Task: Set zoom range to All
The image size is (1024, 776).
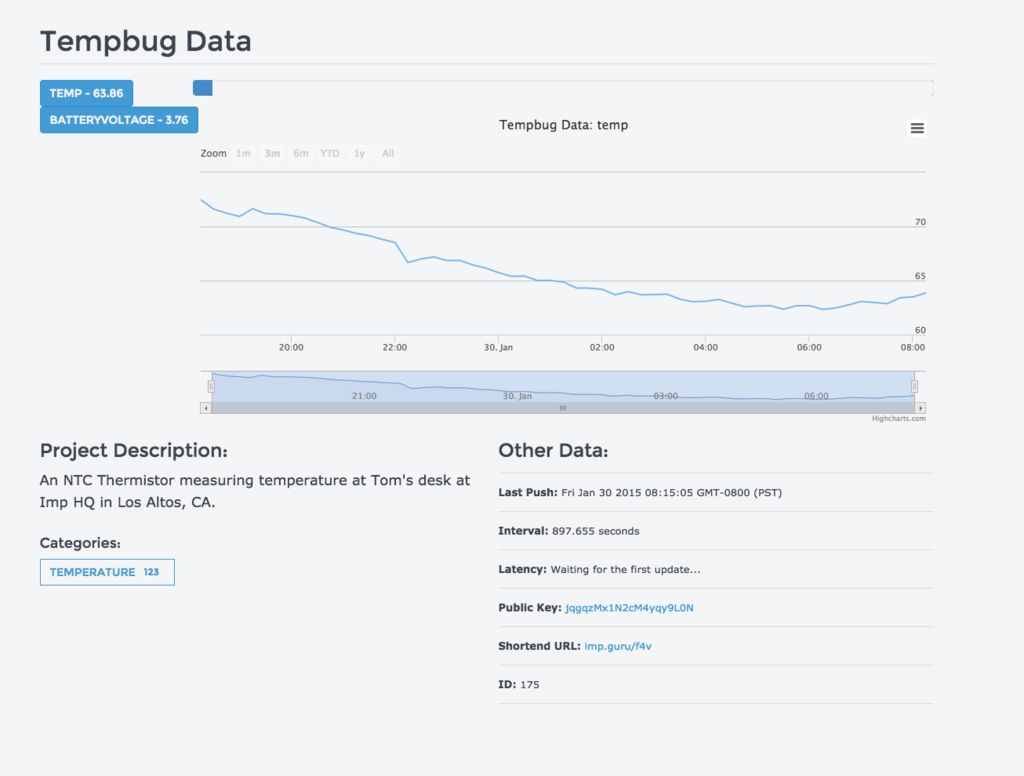Action: (388, 154)
